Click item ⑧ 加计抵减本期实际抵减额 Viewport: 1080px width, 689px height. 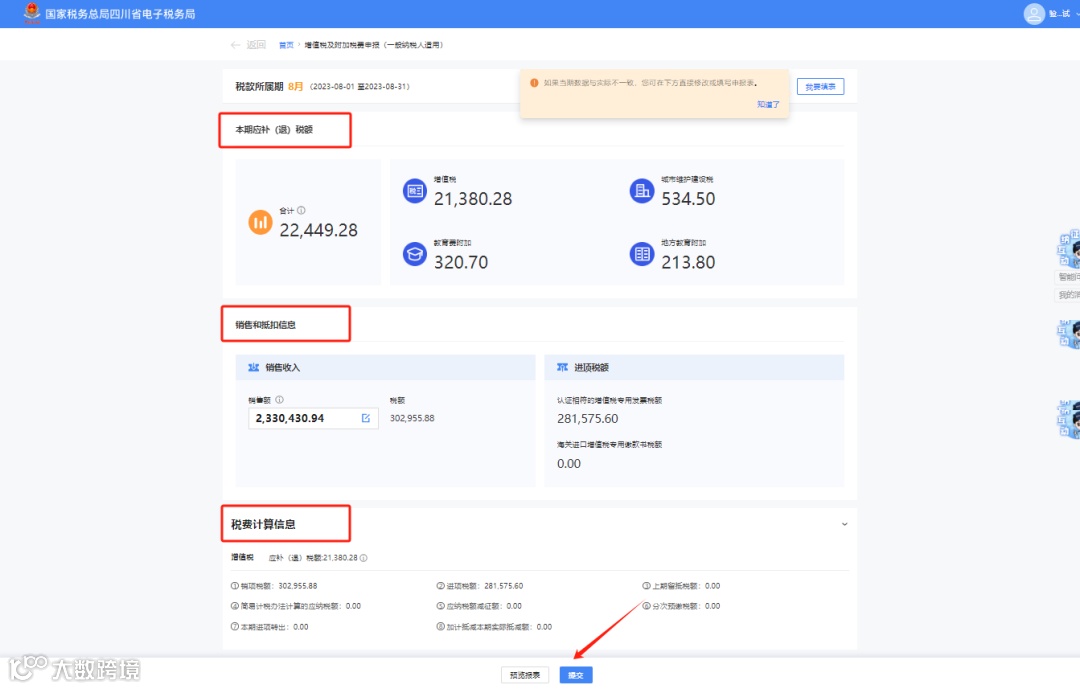click(495, 627)
